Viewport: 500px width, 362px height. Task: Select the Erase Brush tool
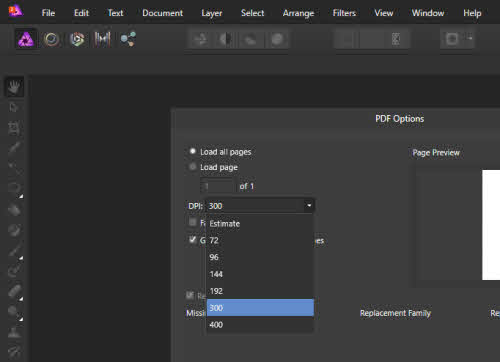coord(14,291)
